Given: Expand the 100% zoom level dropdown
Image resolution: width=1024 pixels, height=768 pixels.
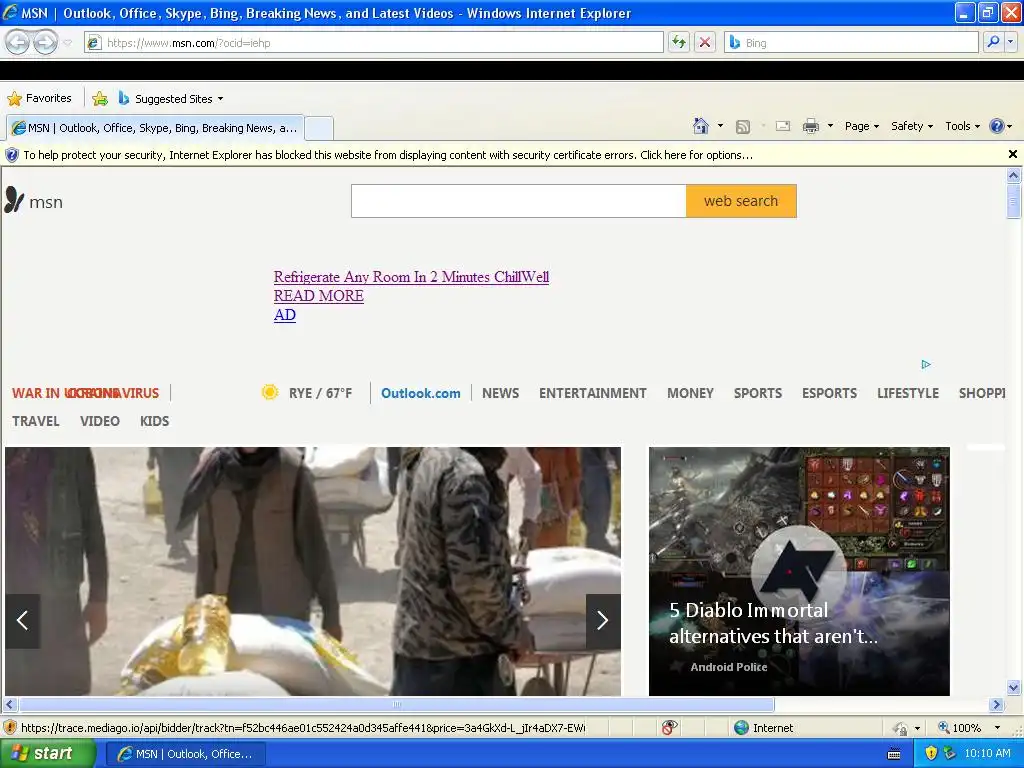Looking at the screenshot, I should (x=997, y=728).
